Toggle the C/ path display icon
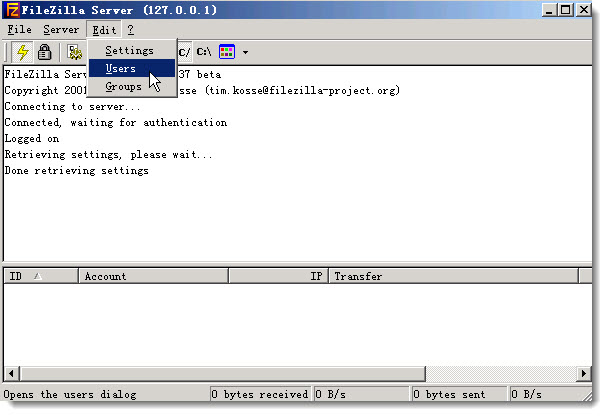The width and height of the screenshot is (607, 416). tap(185, 52)
